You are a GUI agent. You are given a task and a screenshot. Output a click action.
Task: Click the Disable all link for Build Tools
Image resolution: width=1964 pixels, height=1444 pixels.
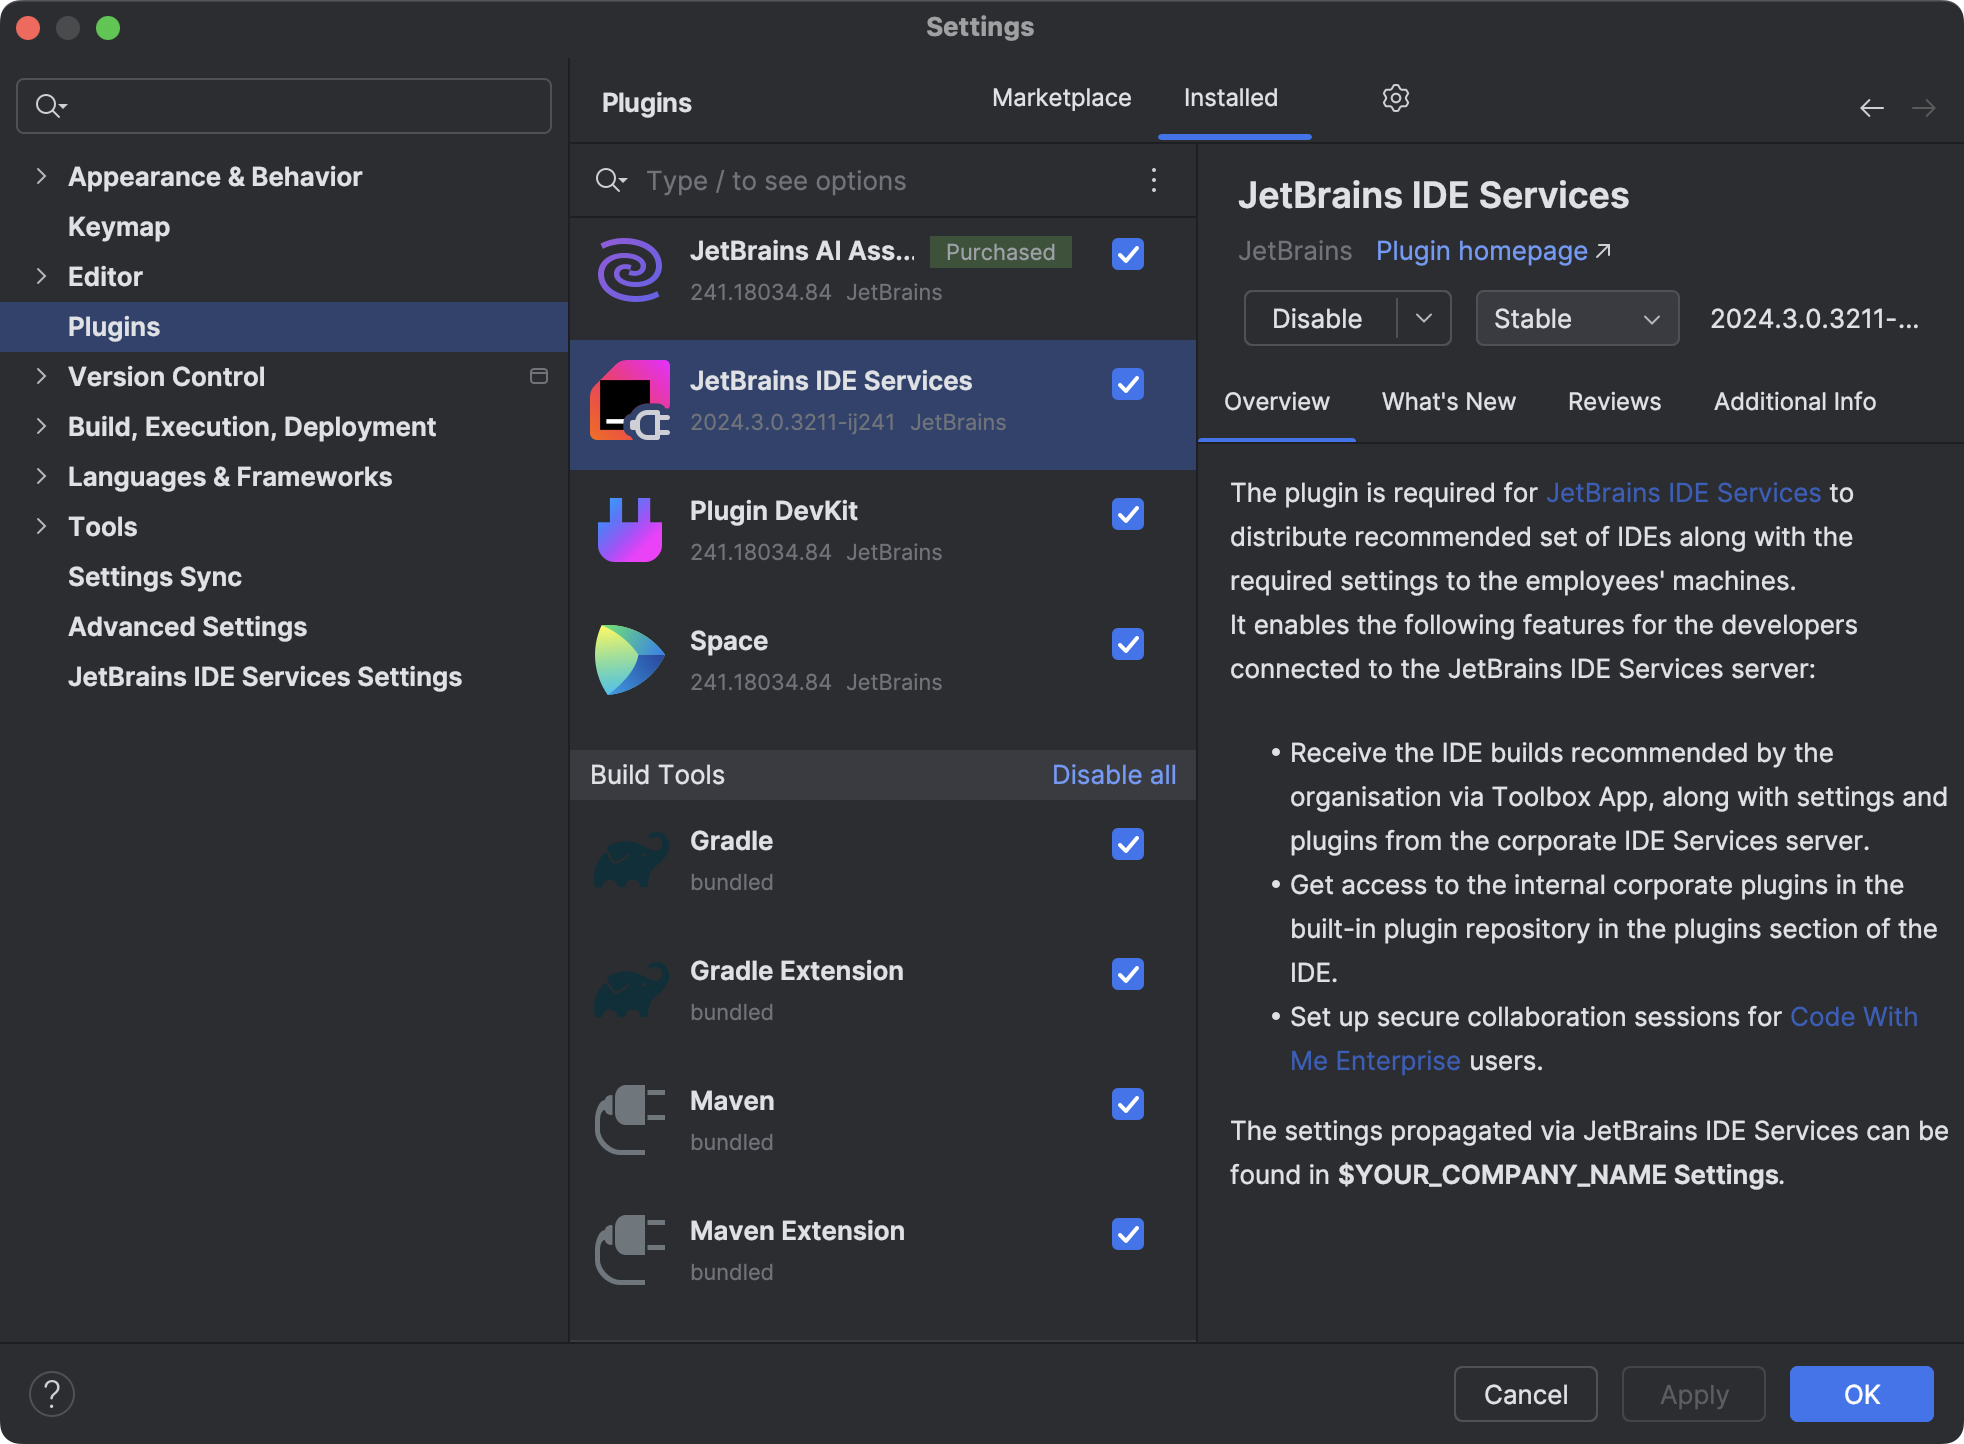pos(1113,774)
